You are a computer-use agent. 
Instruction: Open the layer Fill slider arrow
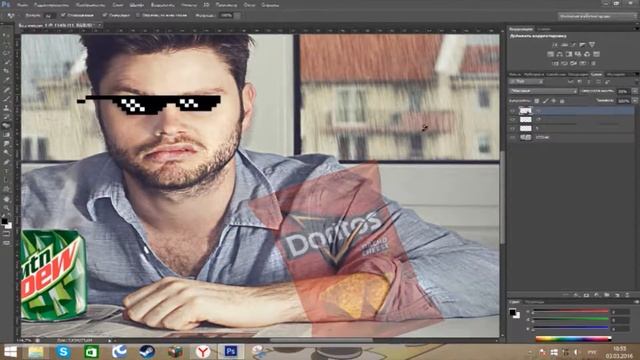pyautogui.click(x=634, y=101)
